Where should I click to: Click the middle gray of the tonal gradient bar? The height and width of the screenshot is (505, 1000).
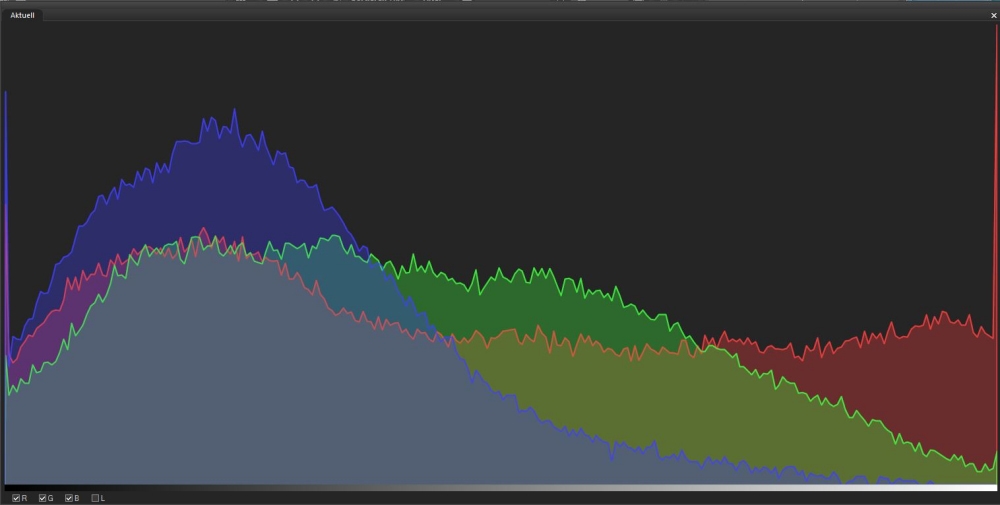point(500,487)
